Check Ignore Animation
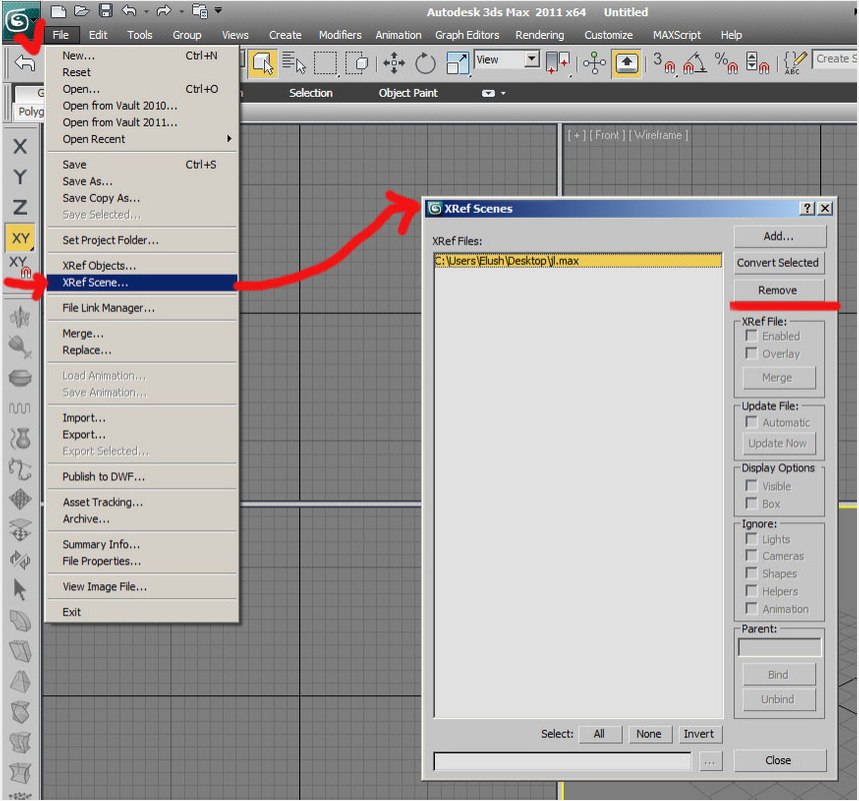 [x=752, y=608]
